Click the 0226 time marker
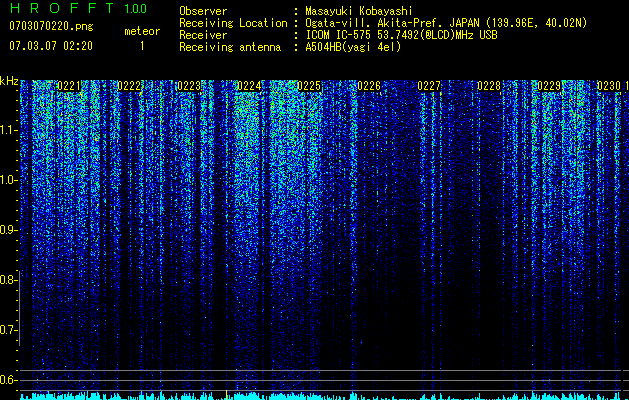The height and width of the screenshot is (400, 629). point(369,86)
